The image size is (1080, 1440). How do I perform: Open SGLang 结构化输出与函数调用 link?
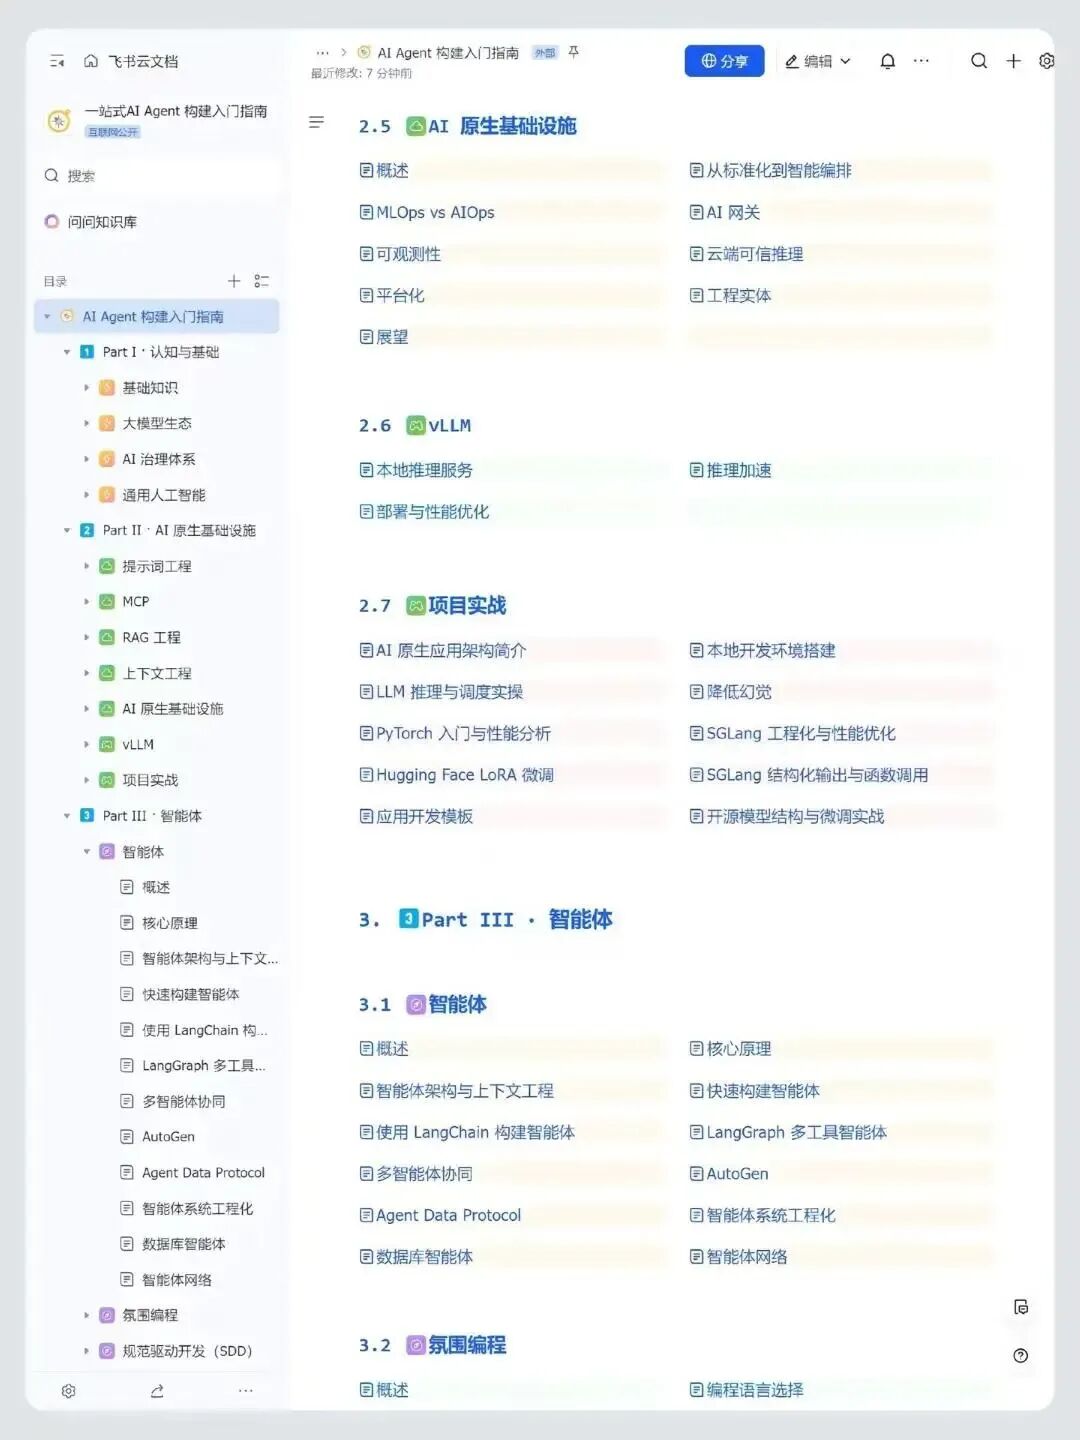pyautogui.click(x=817, y=775)
